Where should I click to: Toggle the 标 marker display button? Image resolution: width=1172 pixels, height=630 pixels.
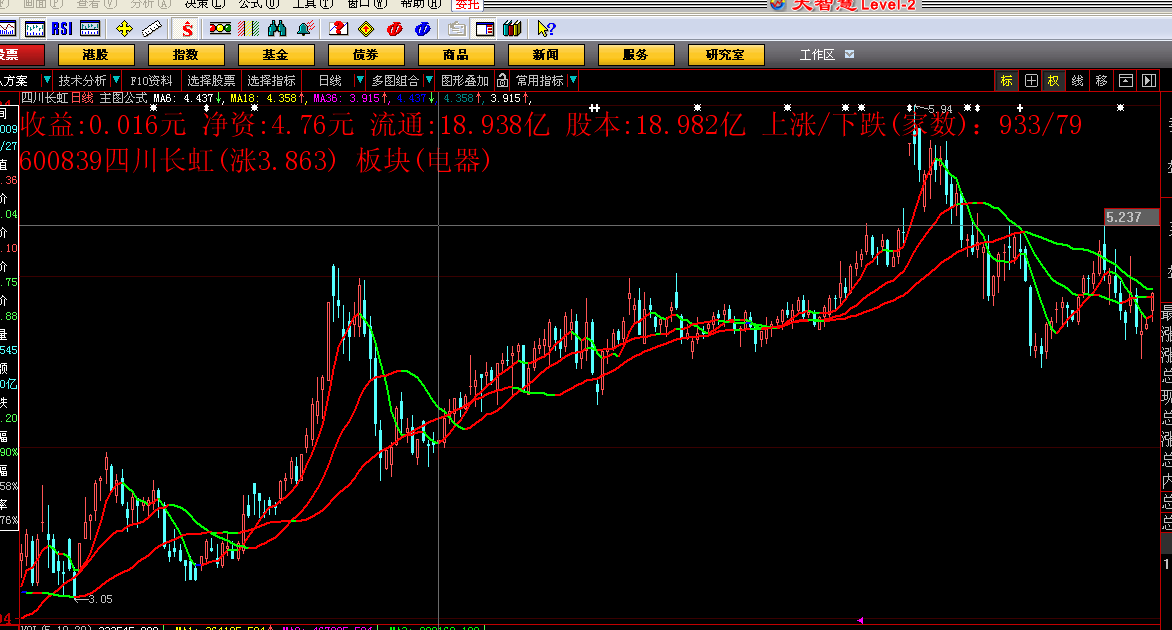[x=1006, y=80]
